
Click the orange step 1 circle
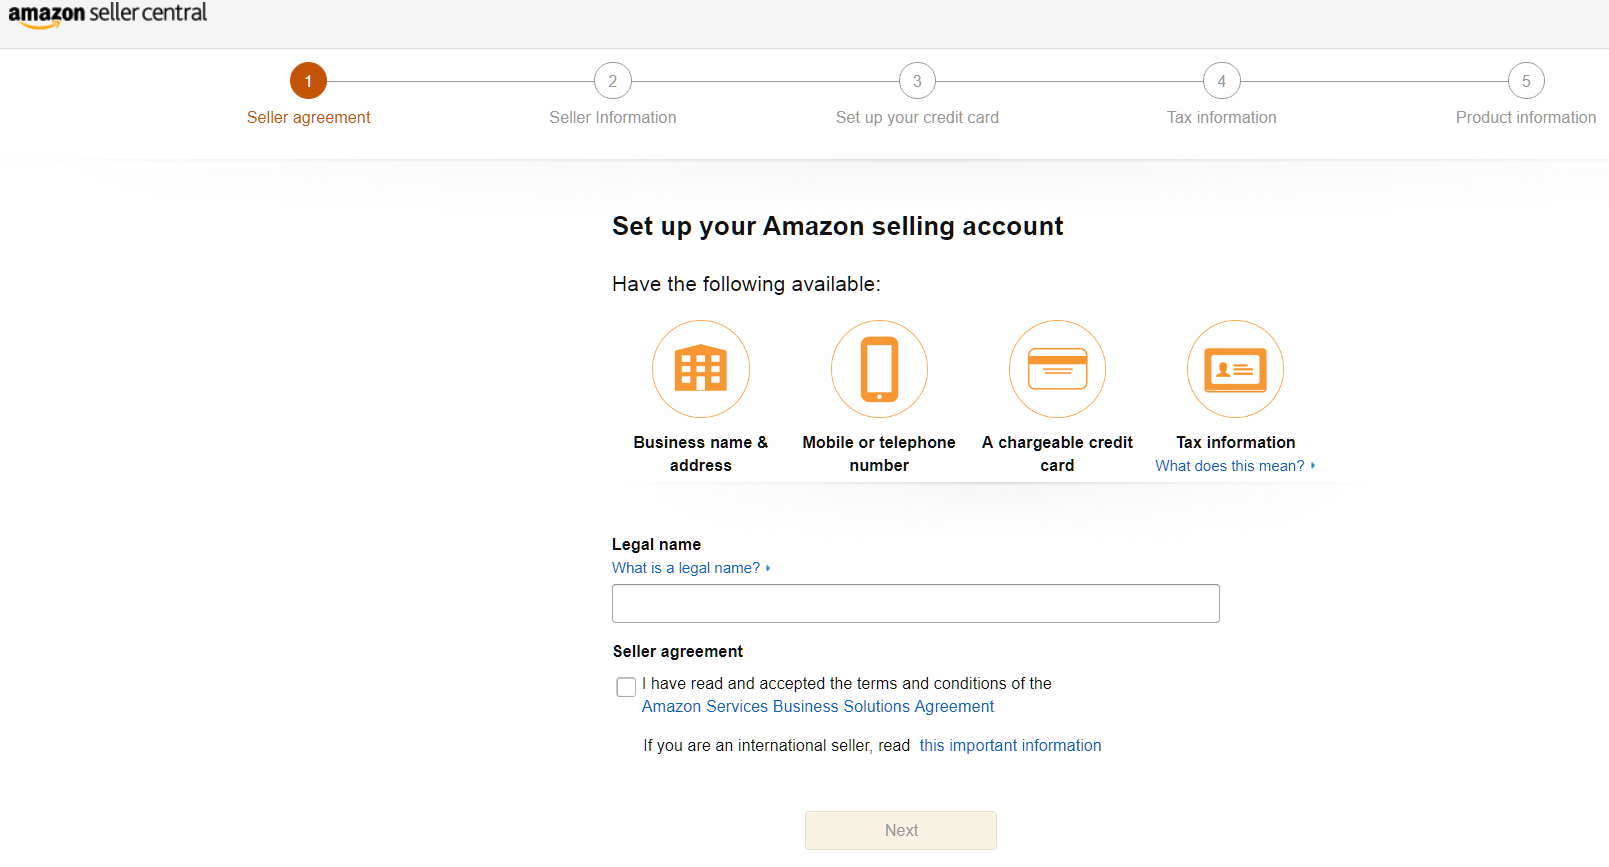308,80
